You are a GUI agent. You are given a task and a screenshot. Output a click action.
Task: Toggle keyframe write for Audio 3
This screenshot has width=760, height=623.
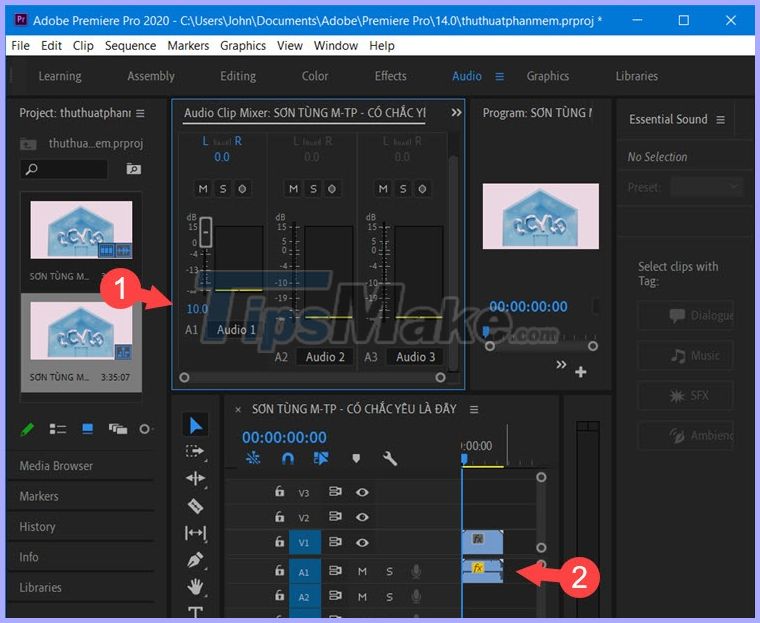point(422,189)
